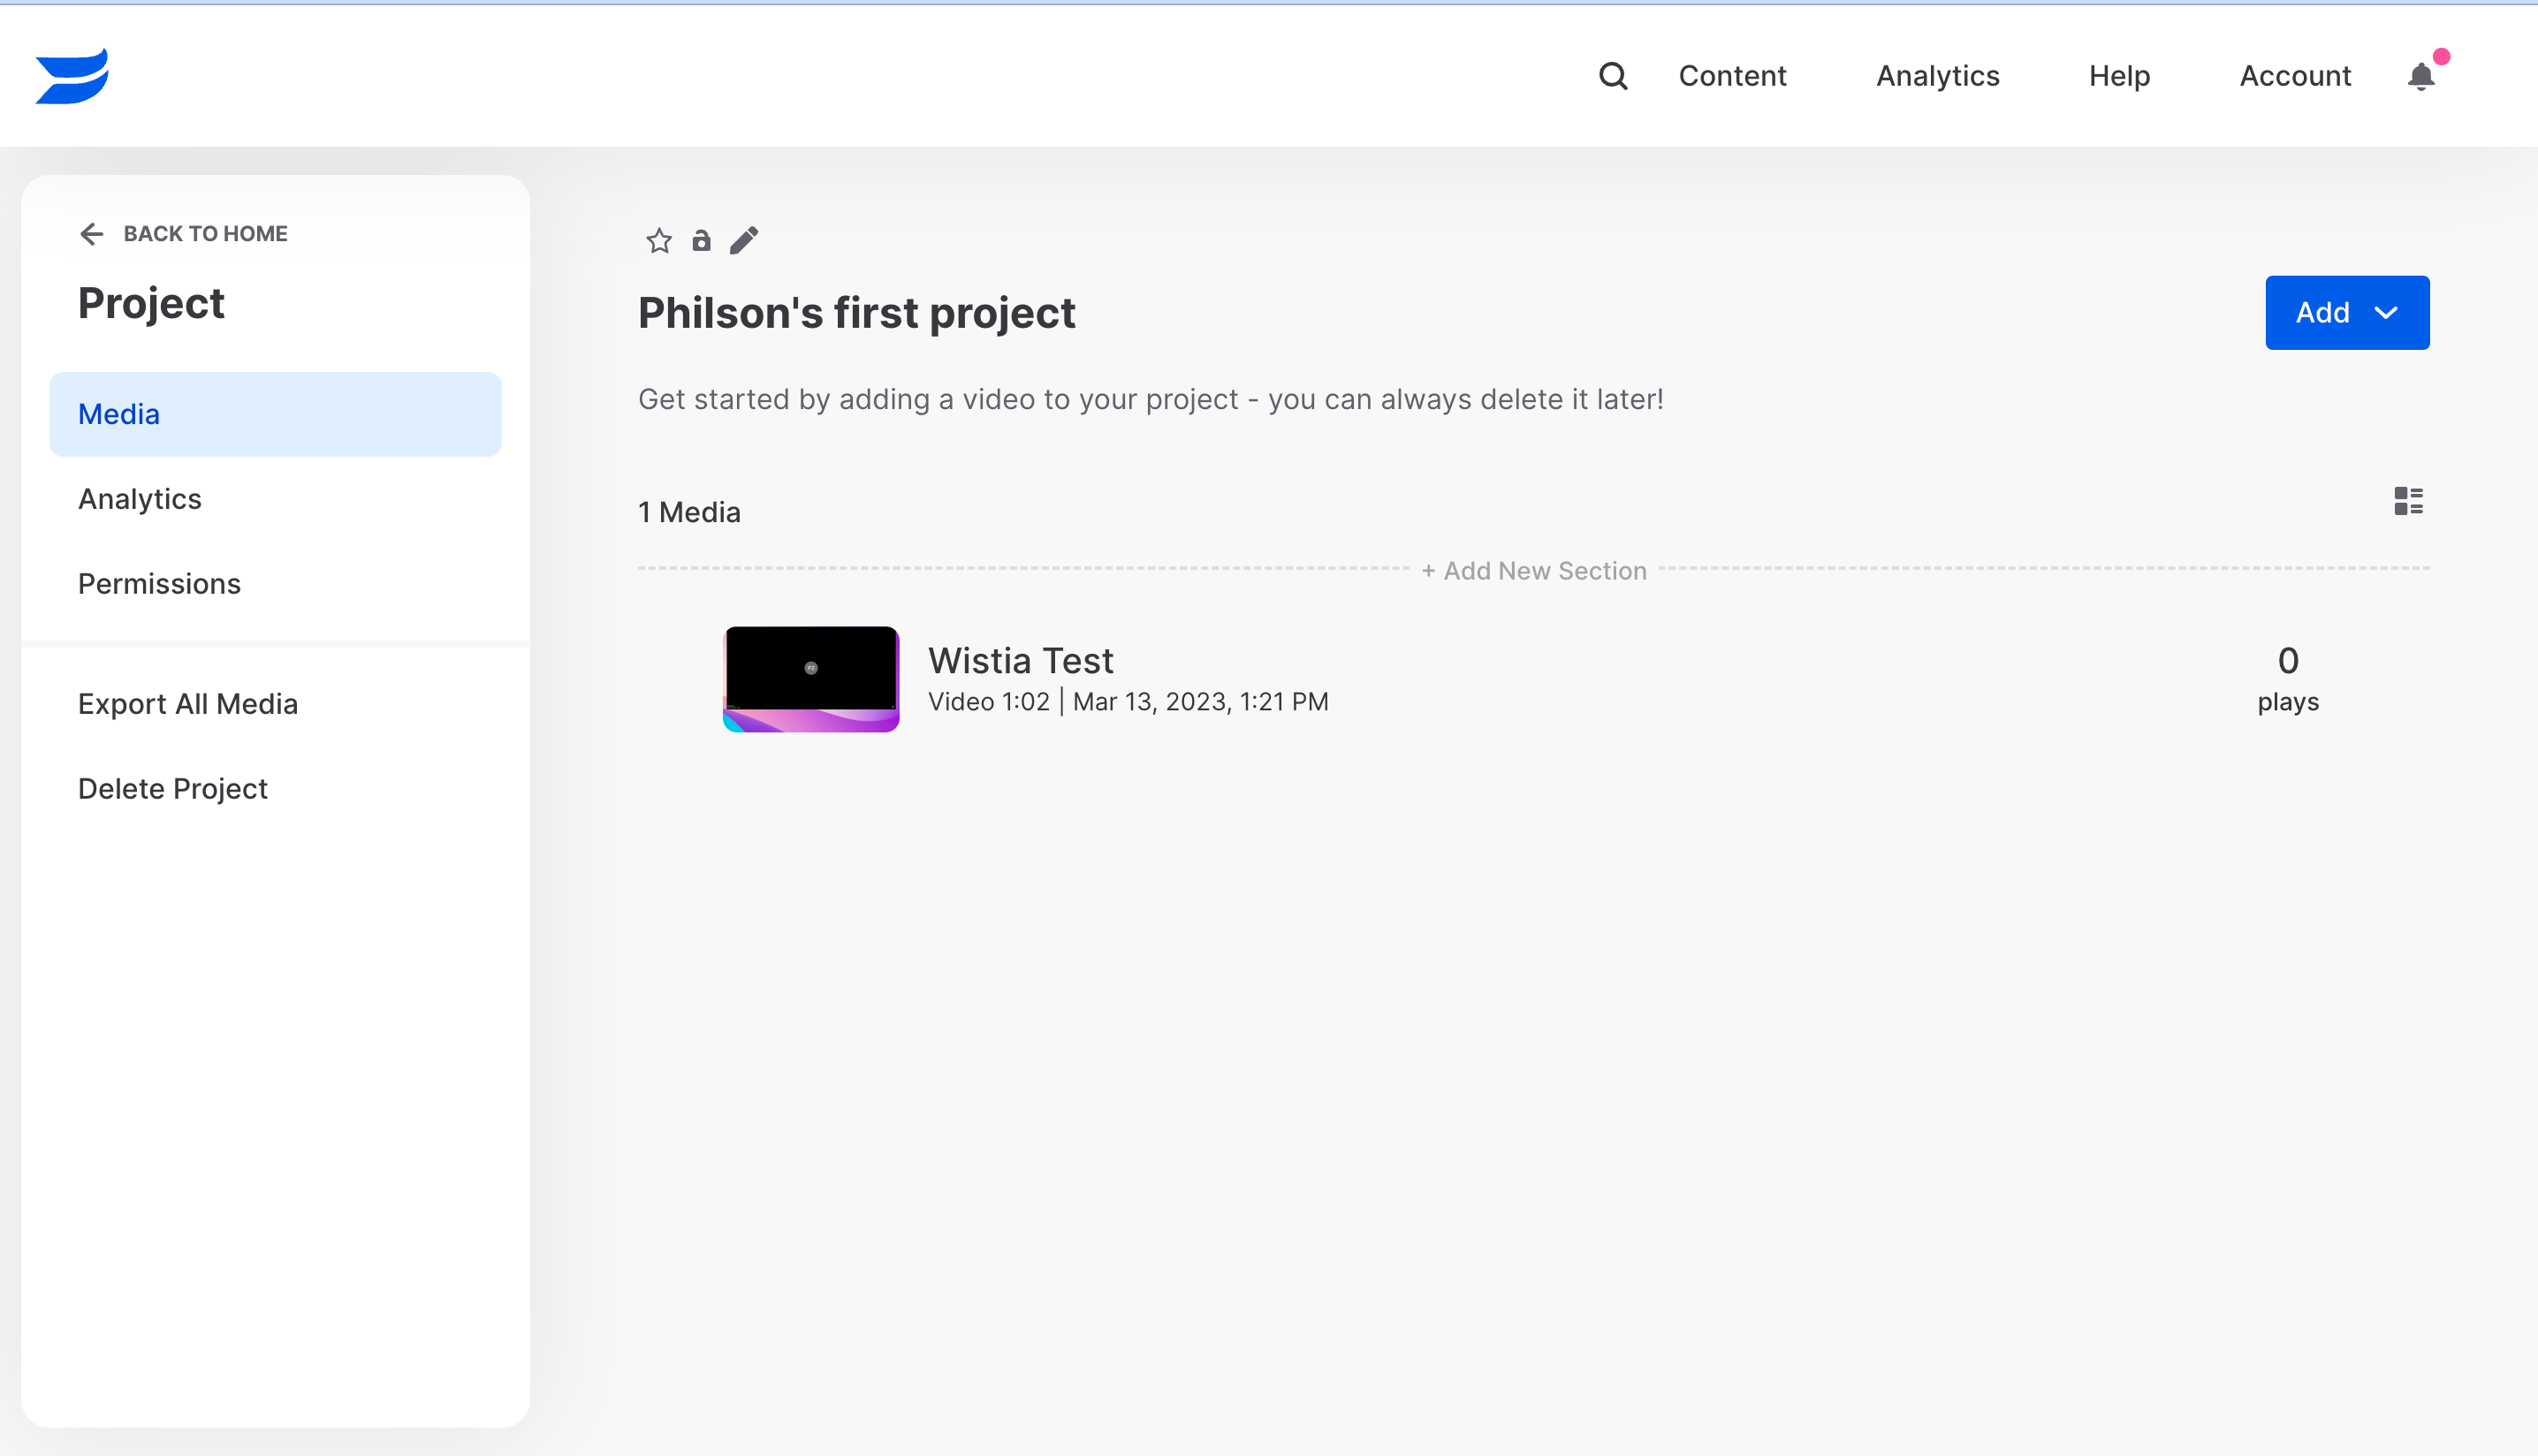Viewport: 2538px width, 1456px height.
Task: Open notifications bell icon
Action: point(2420,76)
